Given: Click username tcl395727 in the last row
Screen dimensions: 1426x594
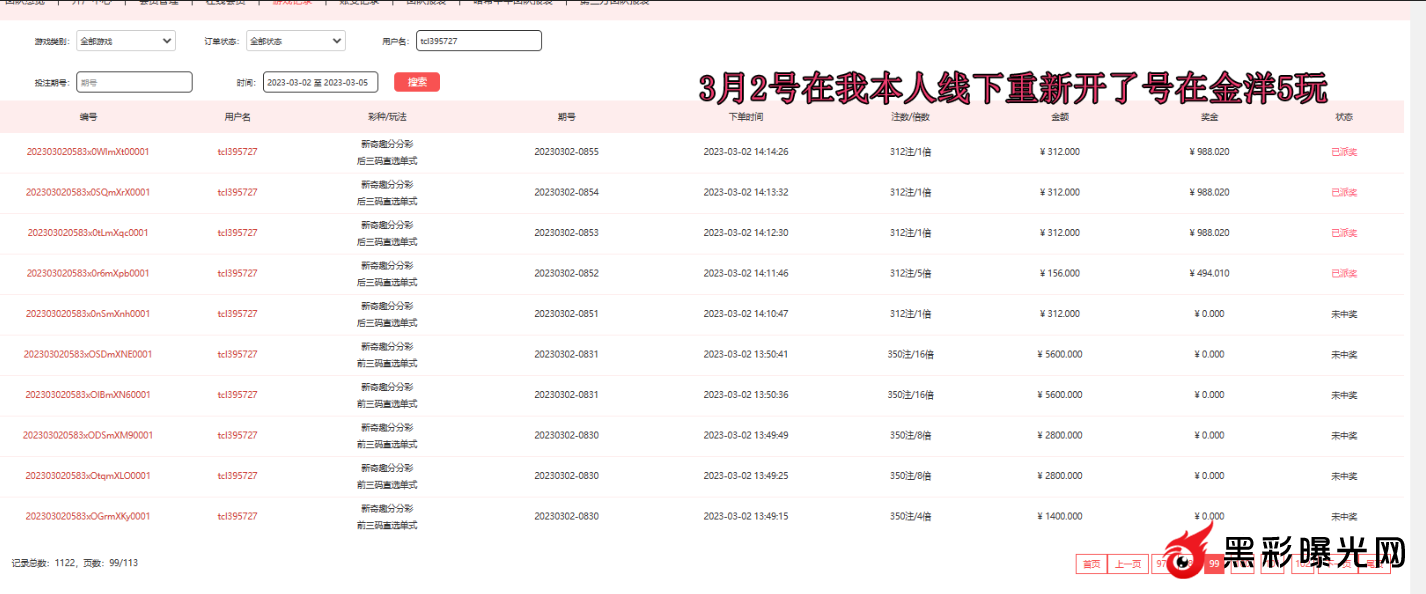Looking at the screenshot, I should tap(237, 516).
